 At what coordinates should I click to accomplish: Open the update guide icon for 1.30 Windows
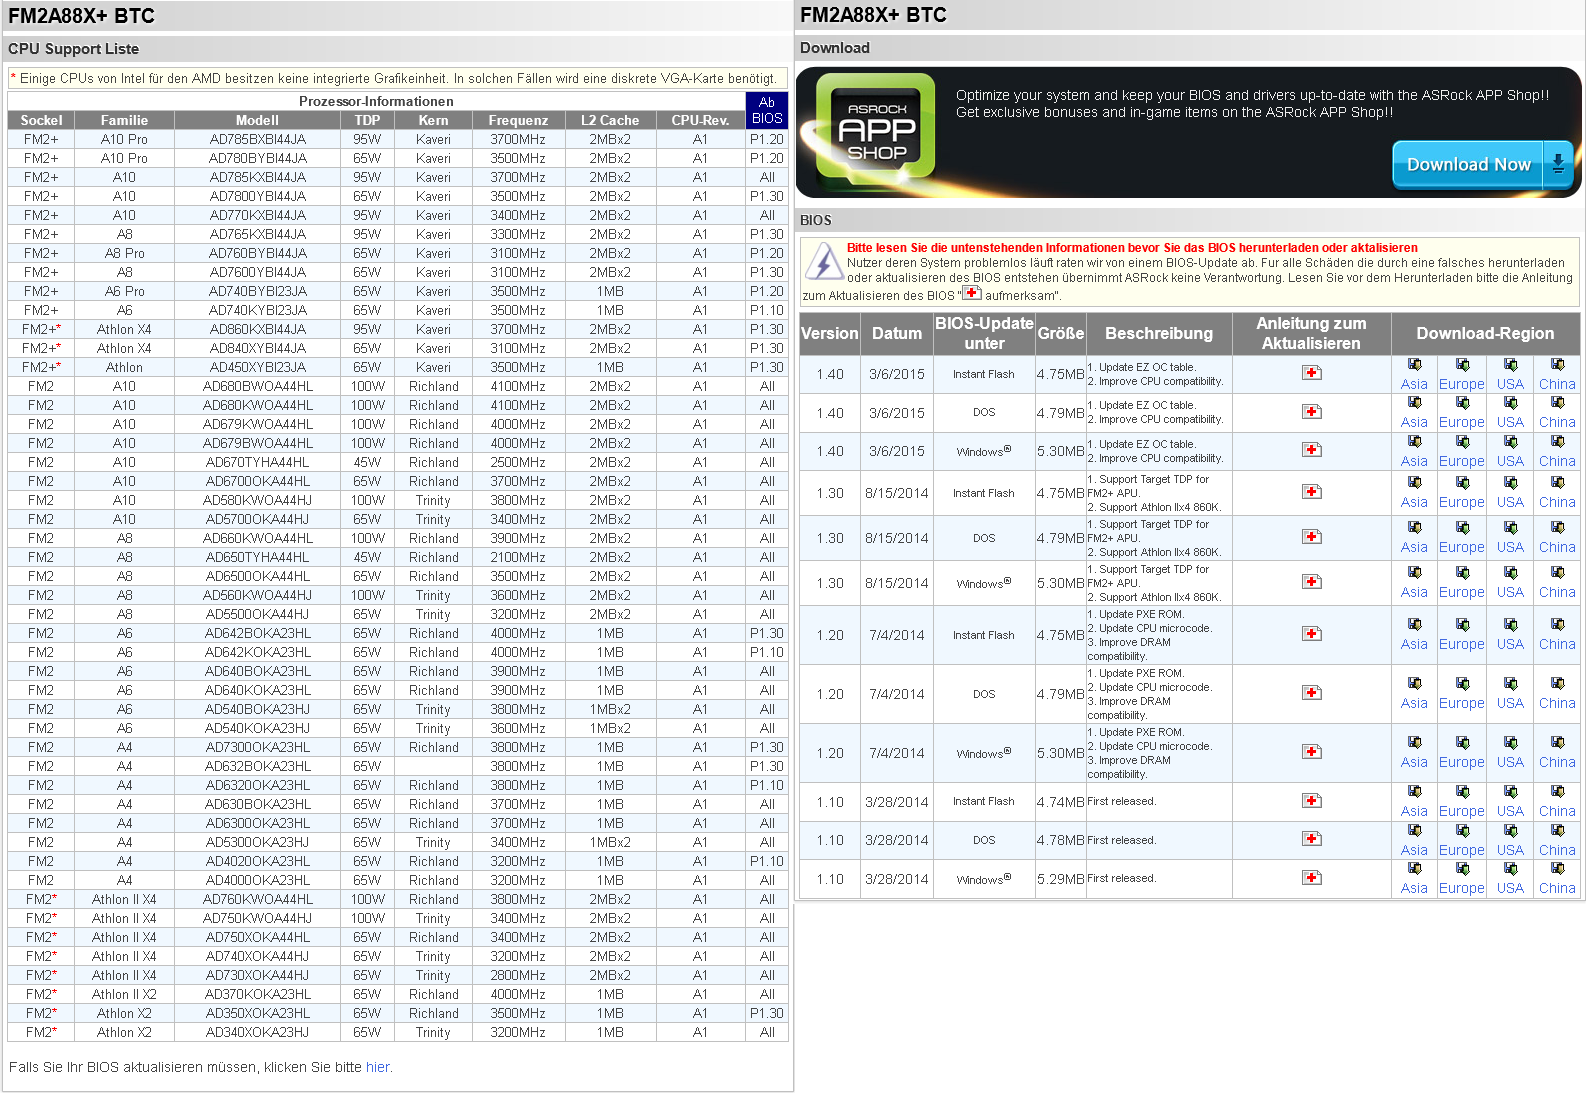click(1312, 582)
